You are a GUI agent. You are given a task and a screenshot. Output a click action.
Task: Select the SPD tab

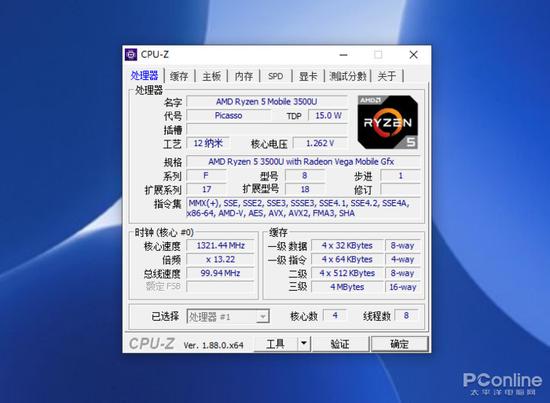[x=275, y=76]
